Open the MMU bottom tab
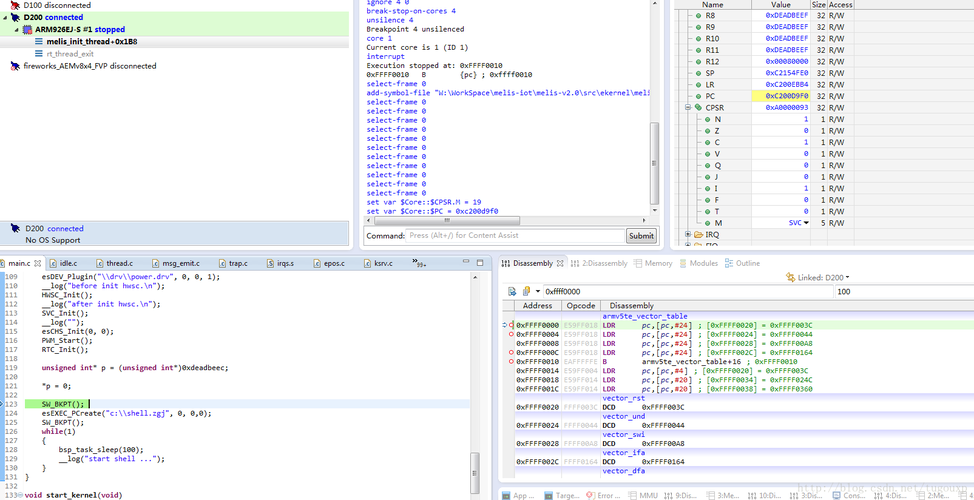The width and height of the screenshot is (974, 500). coord(641,495)
